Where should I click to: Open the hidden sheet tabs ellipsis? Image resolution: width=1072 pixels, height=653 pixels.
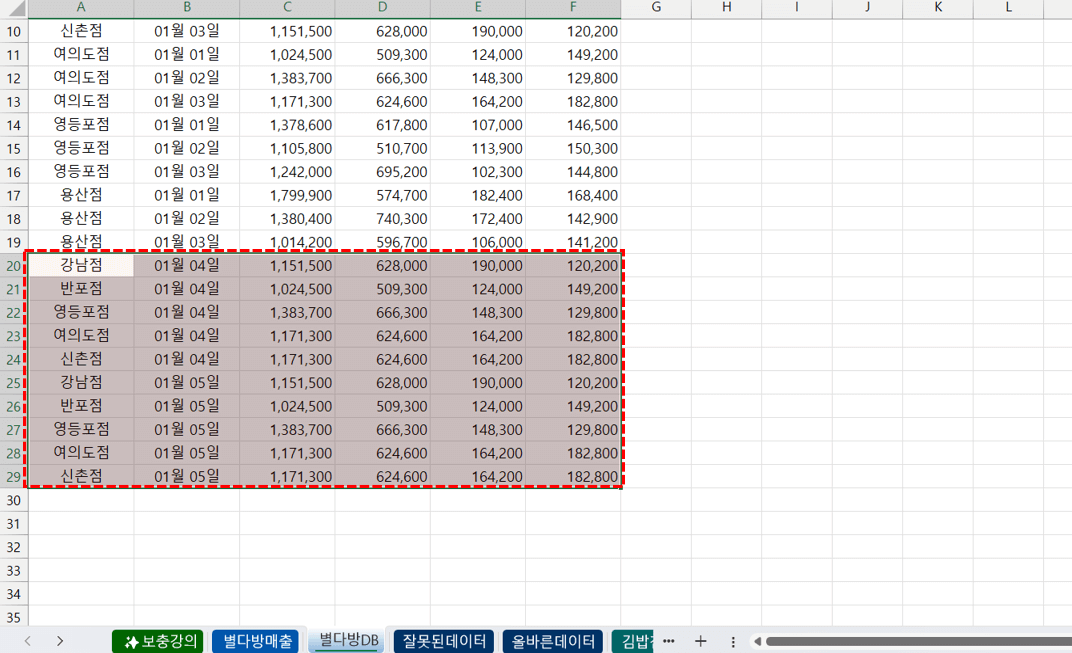coord(668,641)
